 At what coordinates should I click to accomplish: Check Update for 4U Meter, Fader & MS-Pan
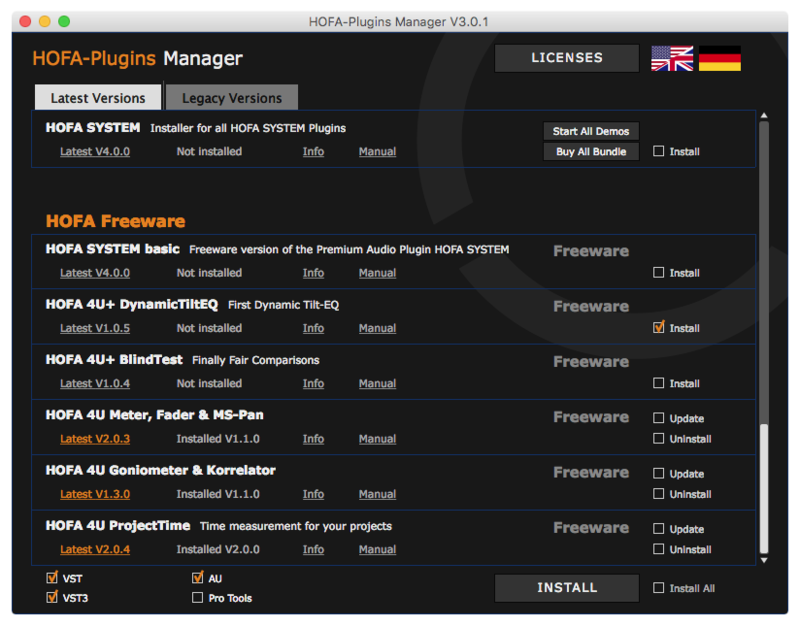pyautogui.click(x=658, y=418)
